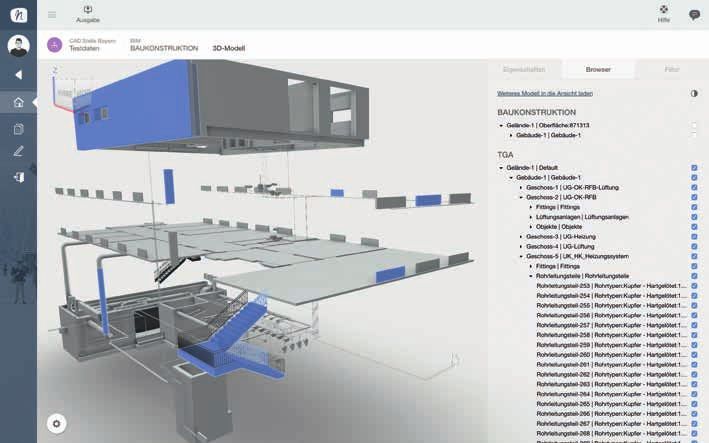
Task: Open the Hilfe help icon
Action: pyautogui.click(x=663, y=10)
